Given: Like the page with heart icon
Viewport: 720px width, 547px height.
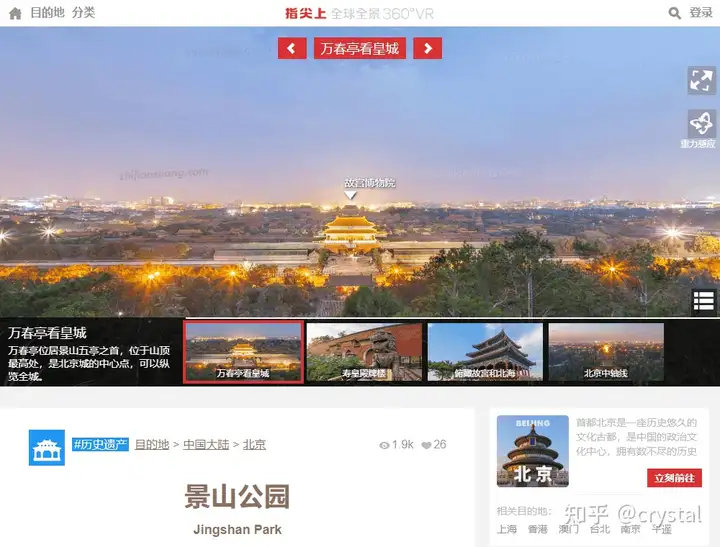Looking at the screenshot, I should click(426, 445).
